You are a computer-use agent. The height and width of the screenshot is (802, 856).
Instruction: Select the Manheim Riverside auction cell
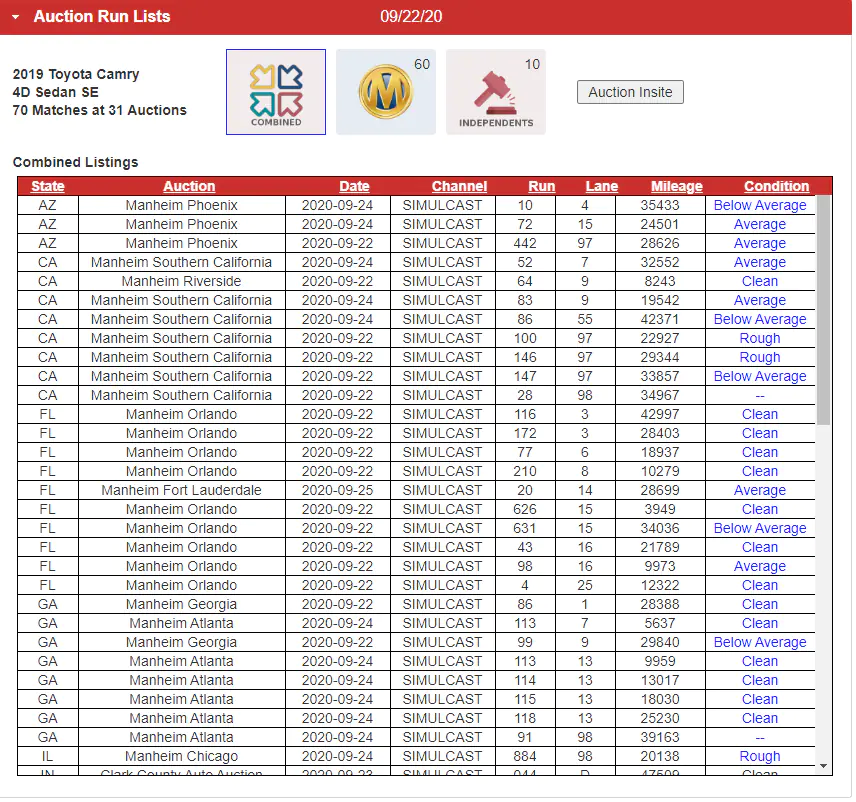point(182,282)
